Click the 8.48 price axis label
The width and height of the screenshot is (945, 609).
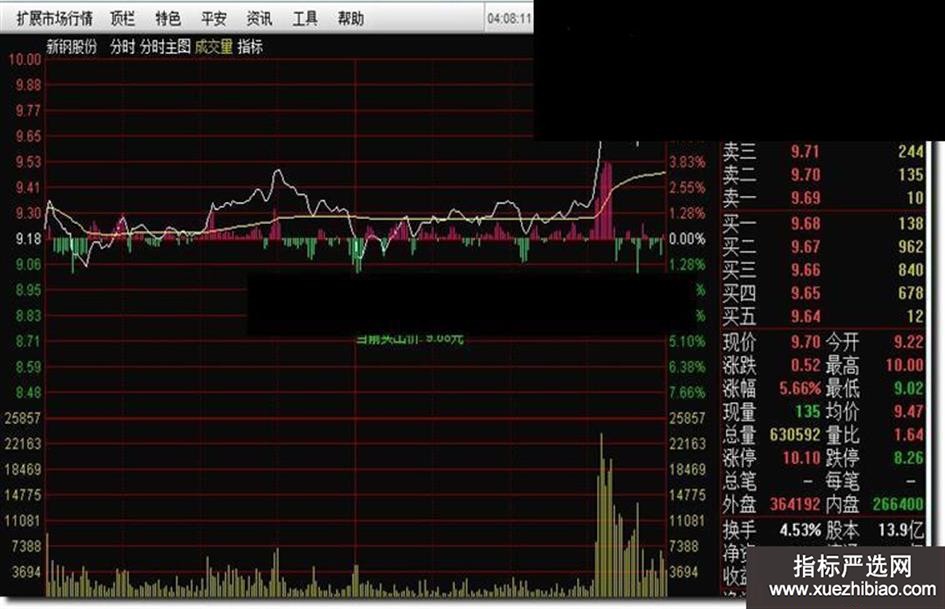pos(28,393)
